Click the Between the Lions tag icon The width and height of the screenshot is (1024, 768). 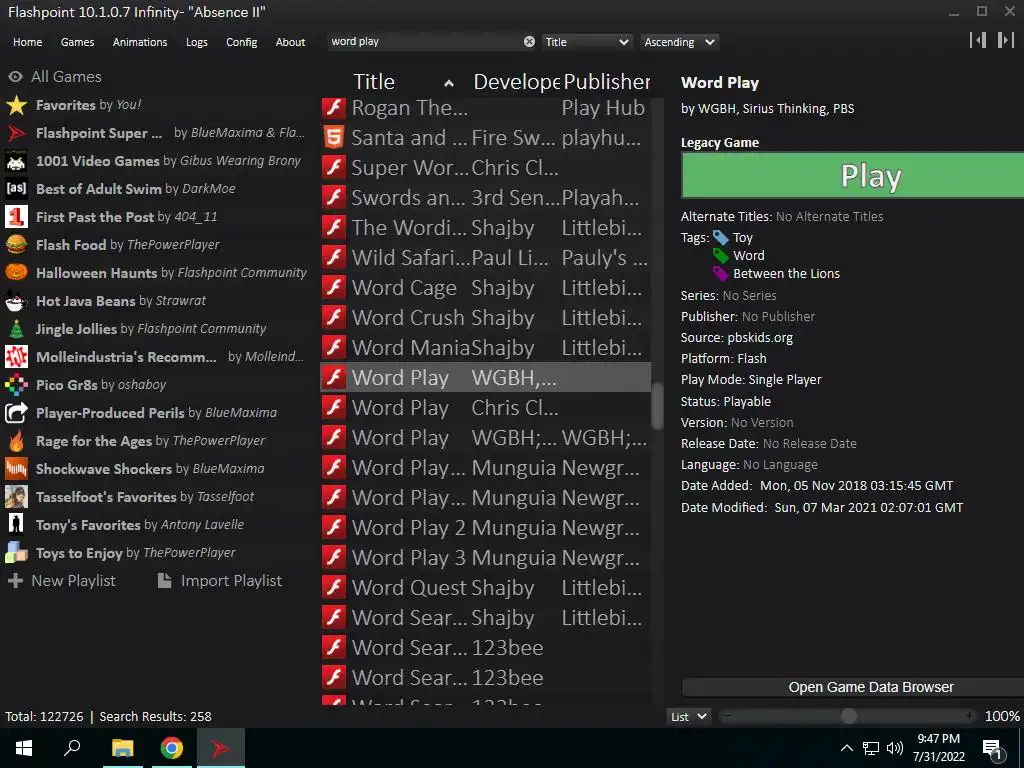click(720, 274)
